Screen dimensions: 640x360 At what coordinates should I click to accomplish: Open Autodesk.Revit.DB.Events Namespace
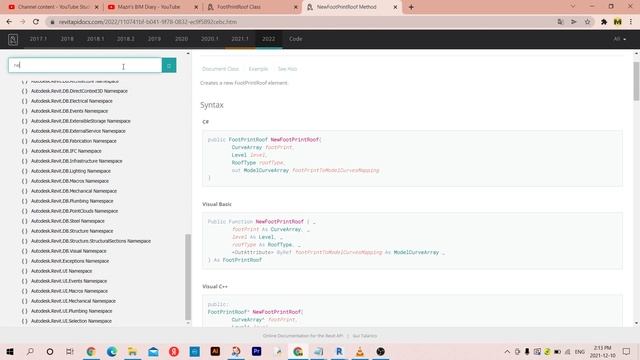coord(69,111)
